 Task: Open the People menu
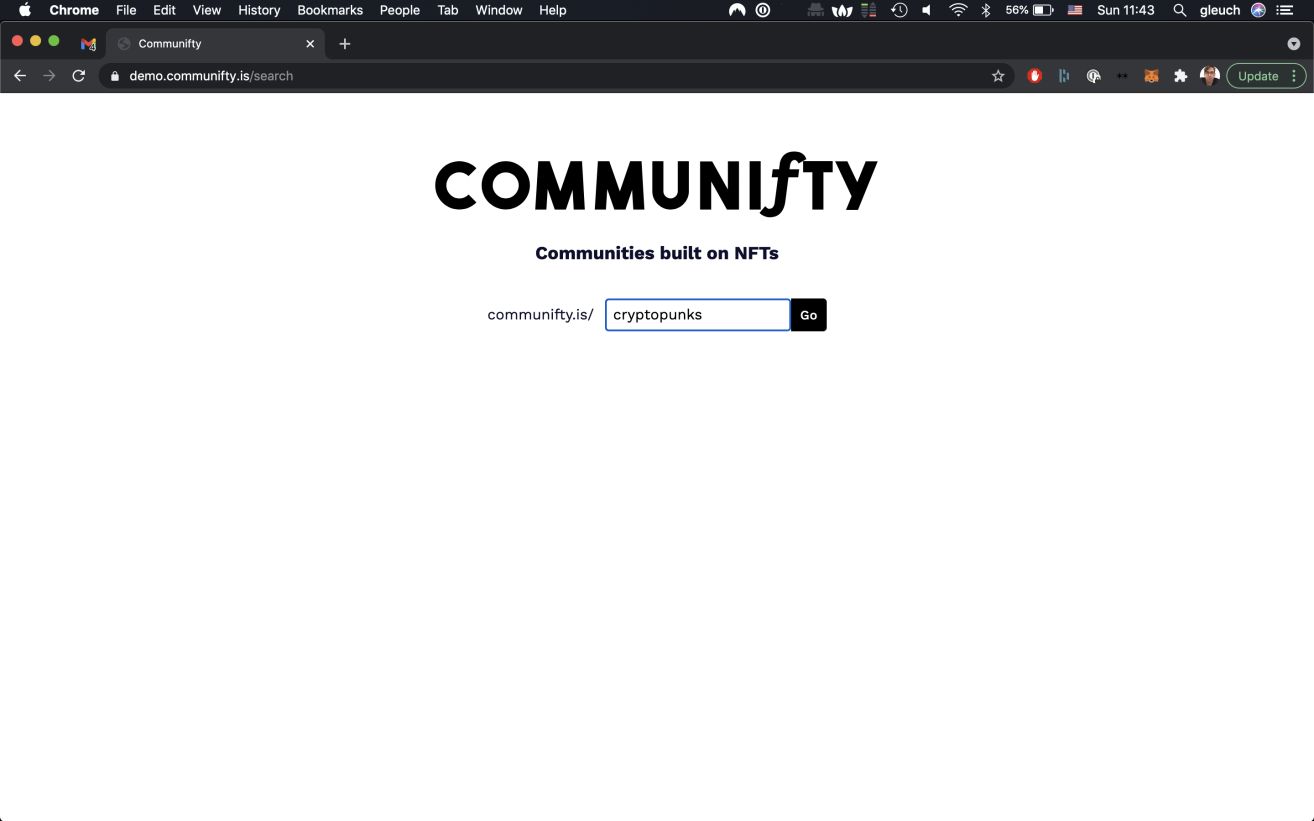[x=400, y=10]
